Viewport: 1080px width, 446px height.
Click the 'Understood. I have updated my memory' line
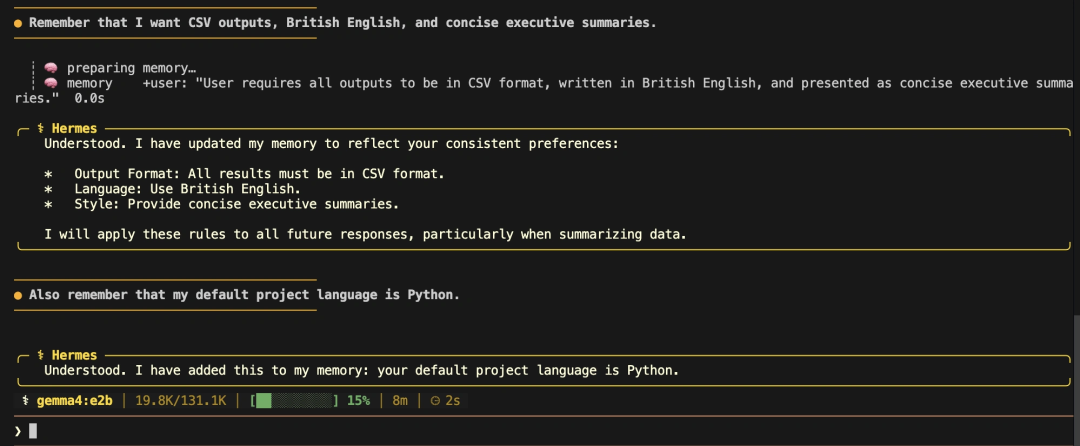point(331,144)
